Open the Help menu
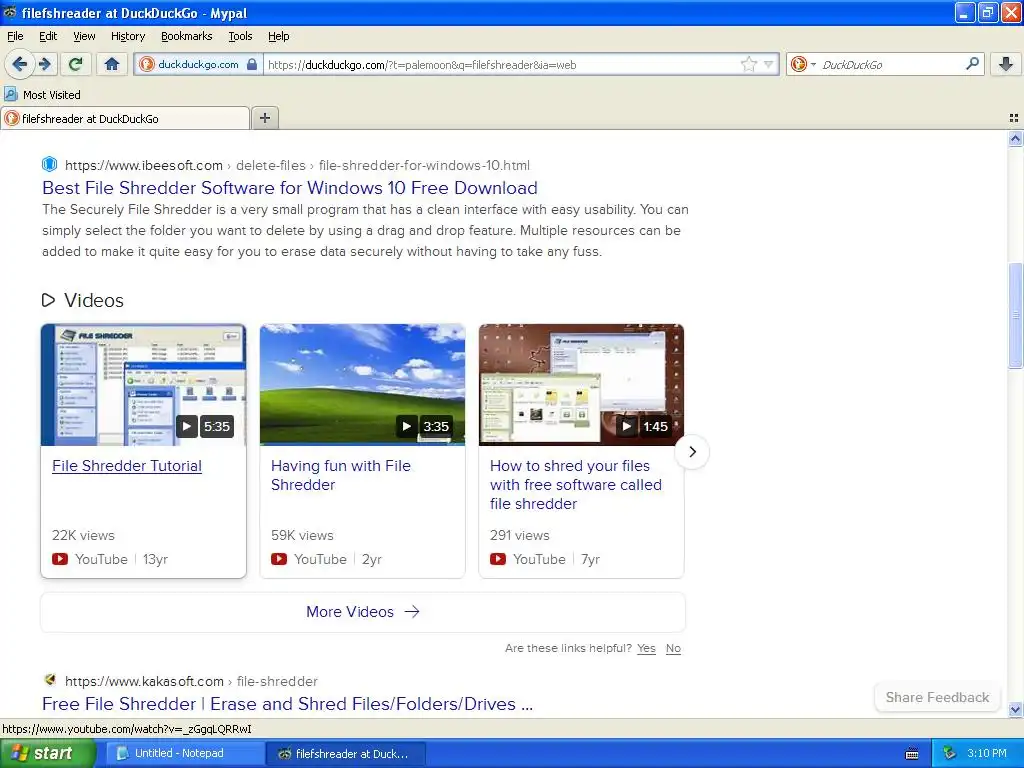Image resolution: width=1024 pixels, height=768 pixels. (x=278, y=36)
